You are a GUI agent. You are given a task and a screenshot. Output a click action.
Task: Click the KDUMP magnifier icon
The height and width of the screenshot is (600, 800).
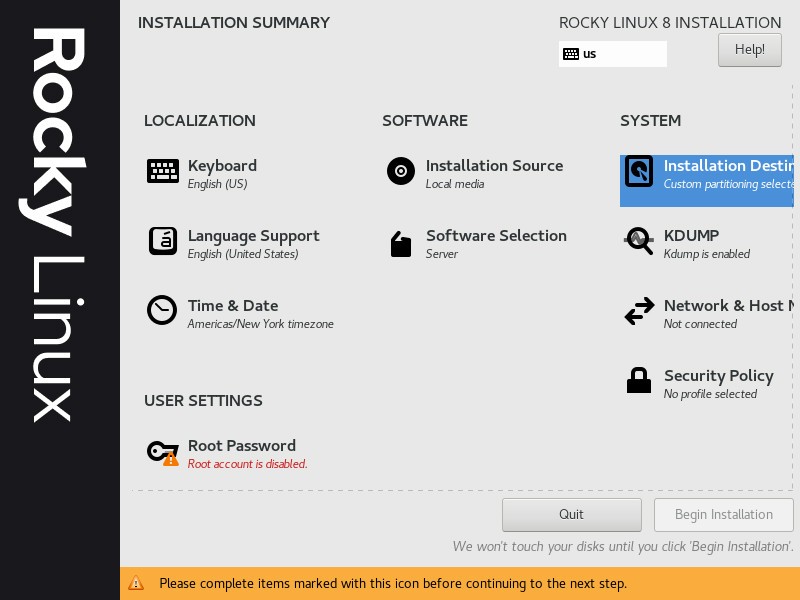click(639, 241)
